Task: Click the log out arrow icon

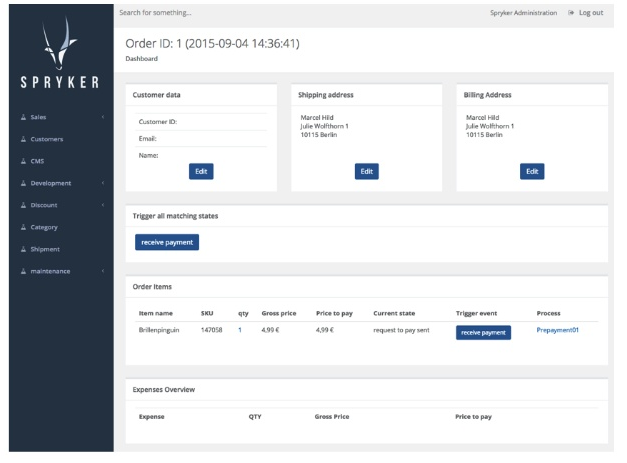Action: [x=571, y=13]
